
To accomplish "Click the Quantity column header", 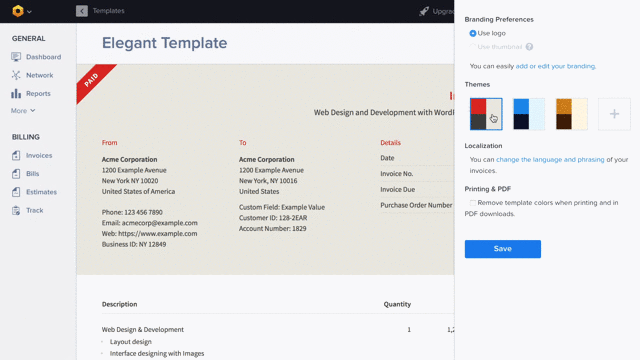I will 397,304.
